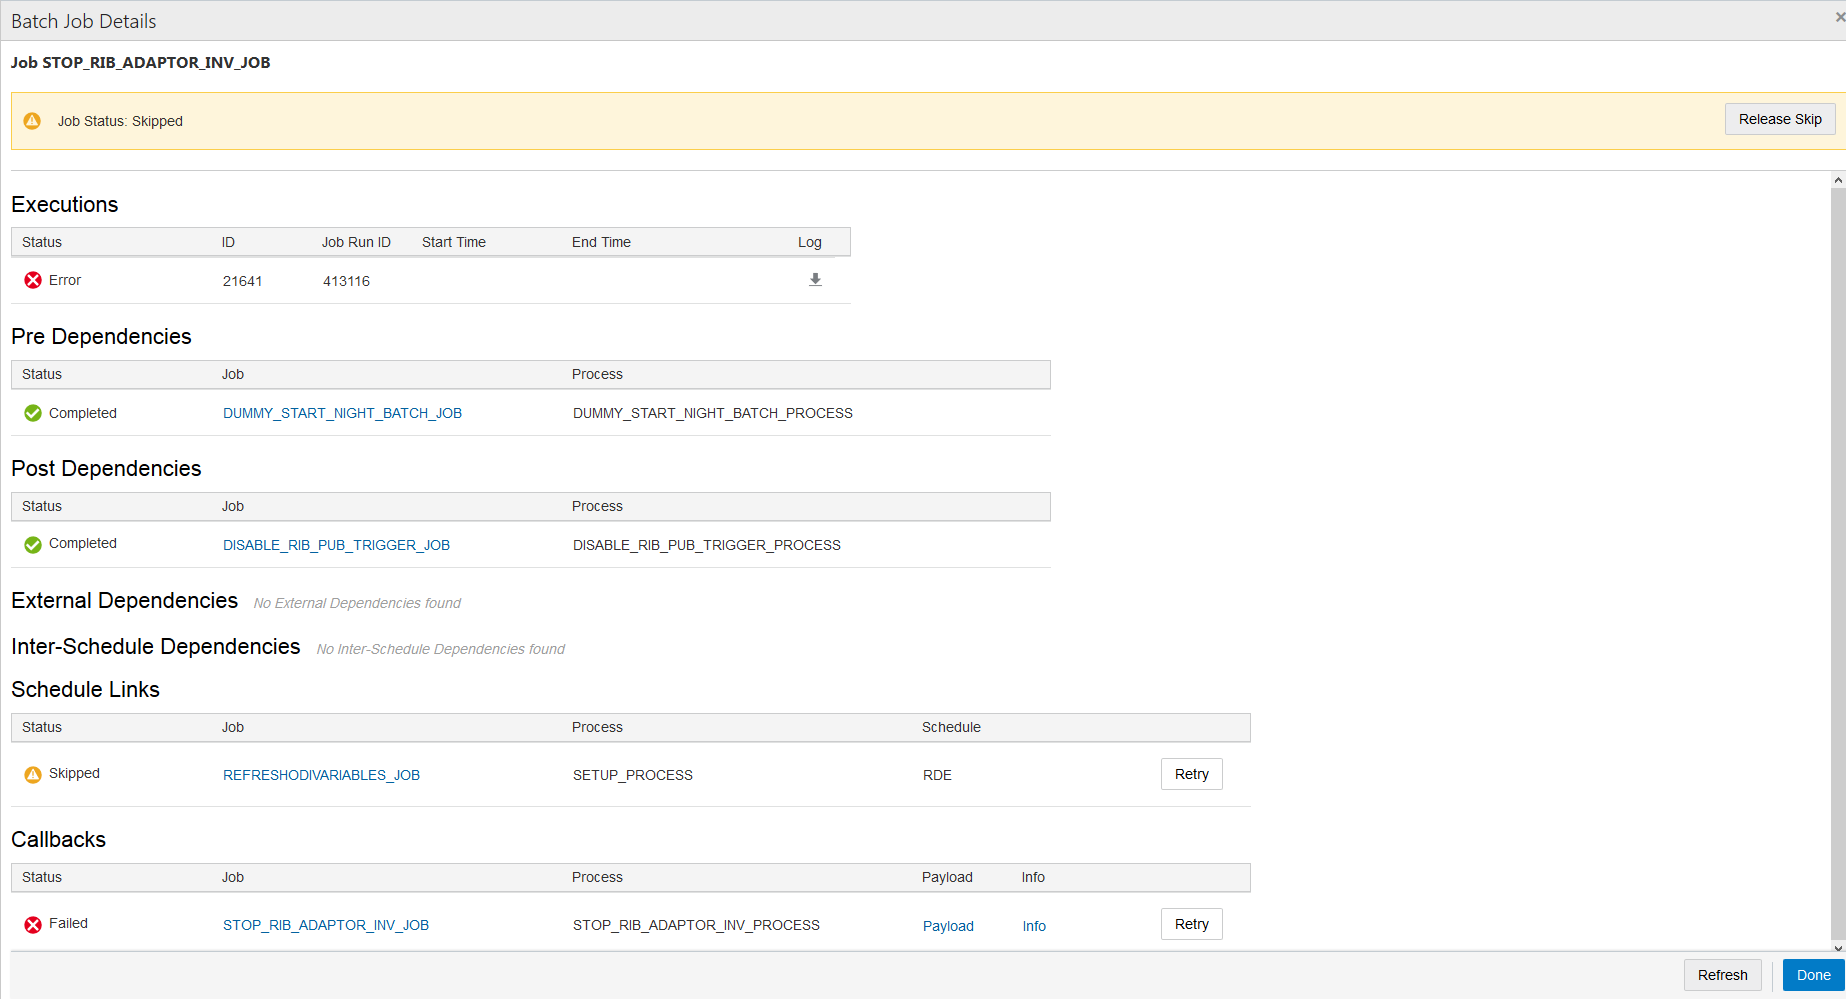Open the DUMMY_START_NIGHT_BATCH_JOB link
Image resolution: width=1846 pixels, height=999 pixels.
point(342,413)
